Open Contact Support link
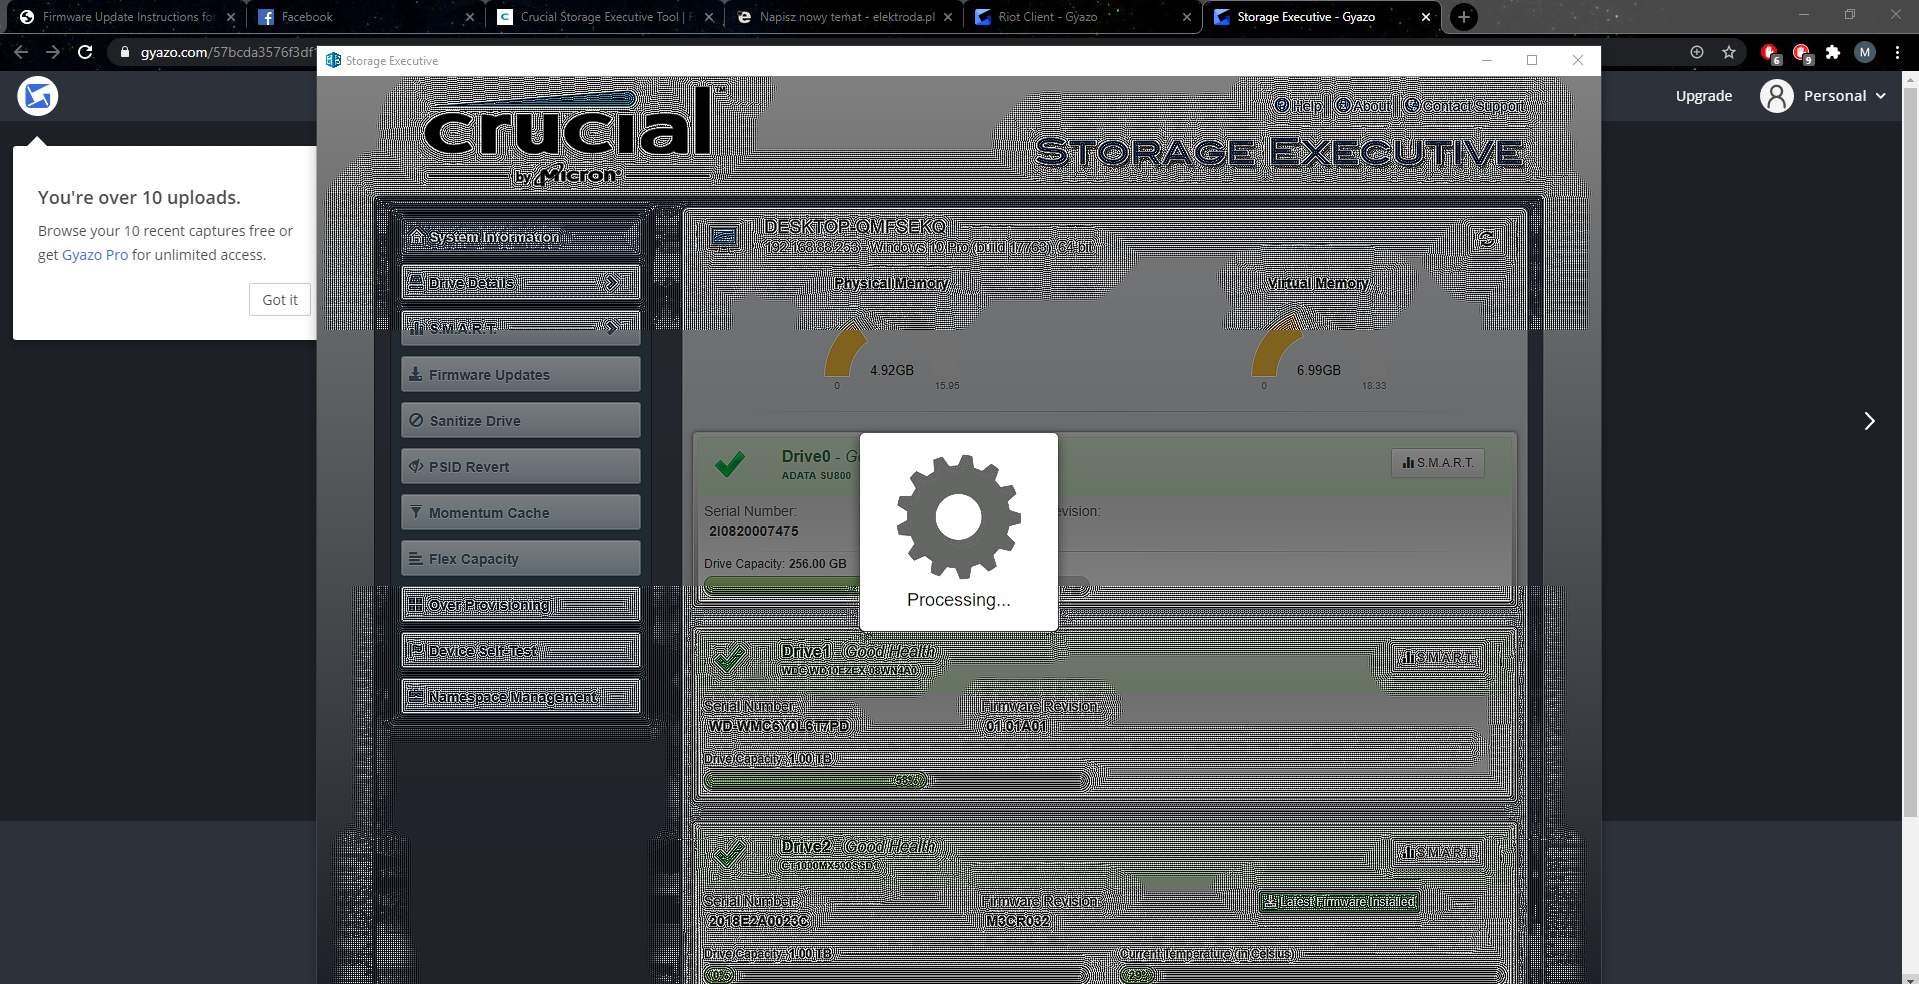Viewport: 1919px width, 984px height. (x=1464, y=106)
